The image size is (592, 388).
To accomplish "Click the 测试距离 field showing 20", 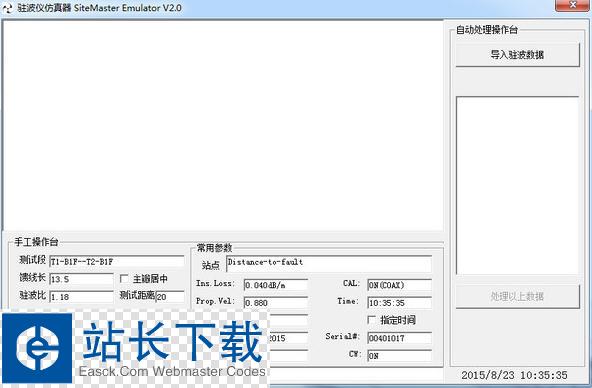I will click(170, 297).
